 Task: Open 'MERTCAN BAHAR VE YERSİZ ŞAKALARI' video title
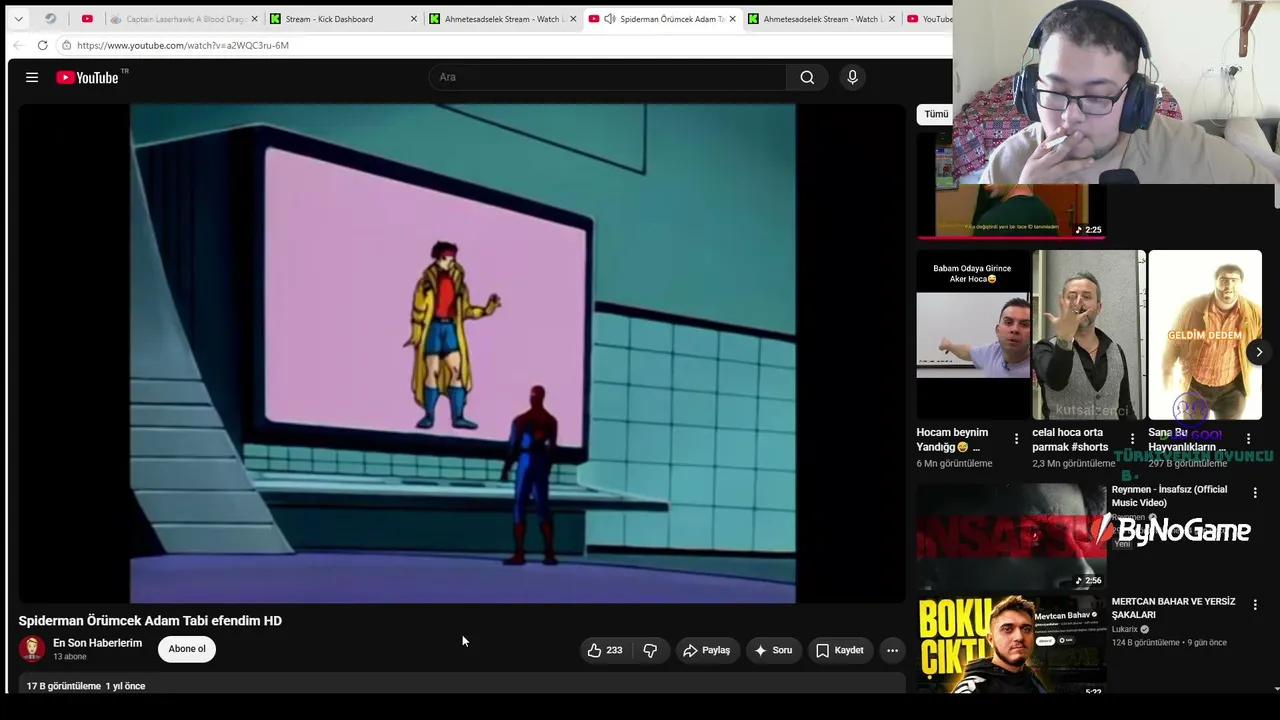pyautogui.click(x=1174, y=608)
